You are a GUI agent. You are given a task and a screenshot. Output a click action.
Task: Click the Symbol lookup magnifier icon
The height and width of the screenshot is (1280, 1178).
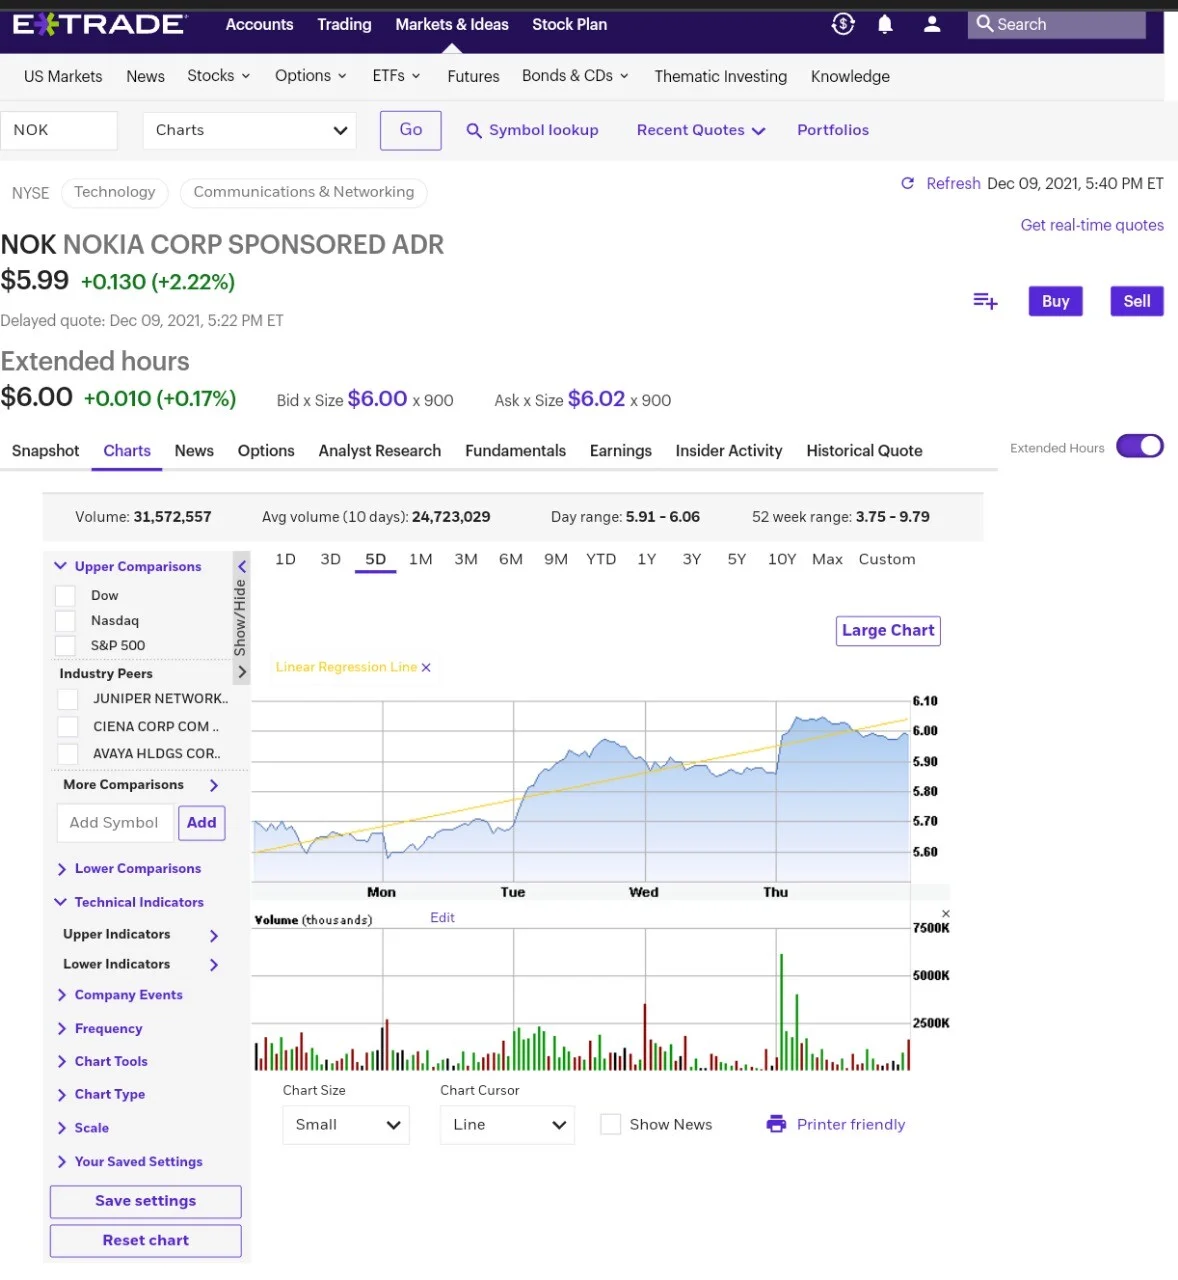pyautogui.click(x=474, y=130)
